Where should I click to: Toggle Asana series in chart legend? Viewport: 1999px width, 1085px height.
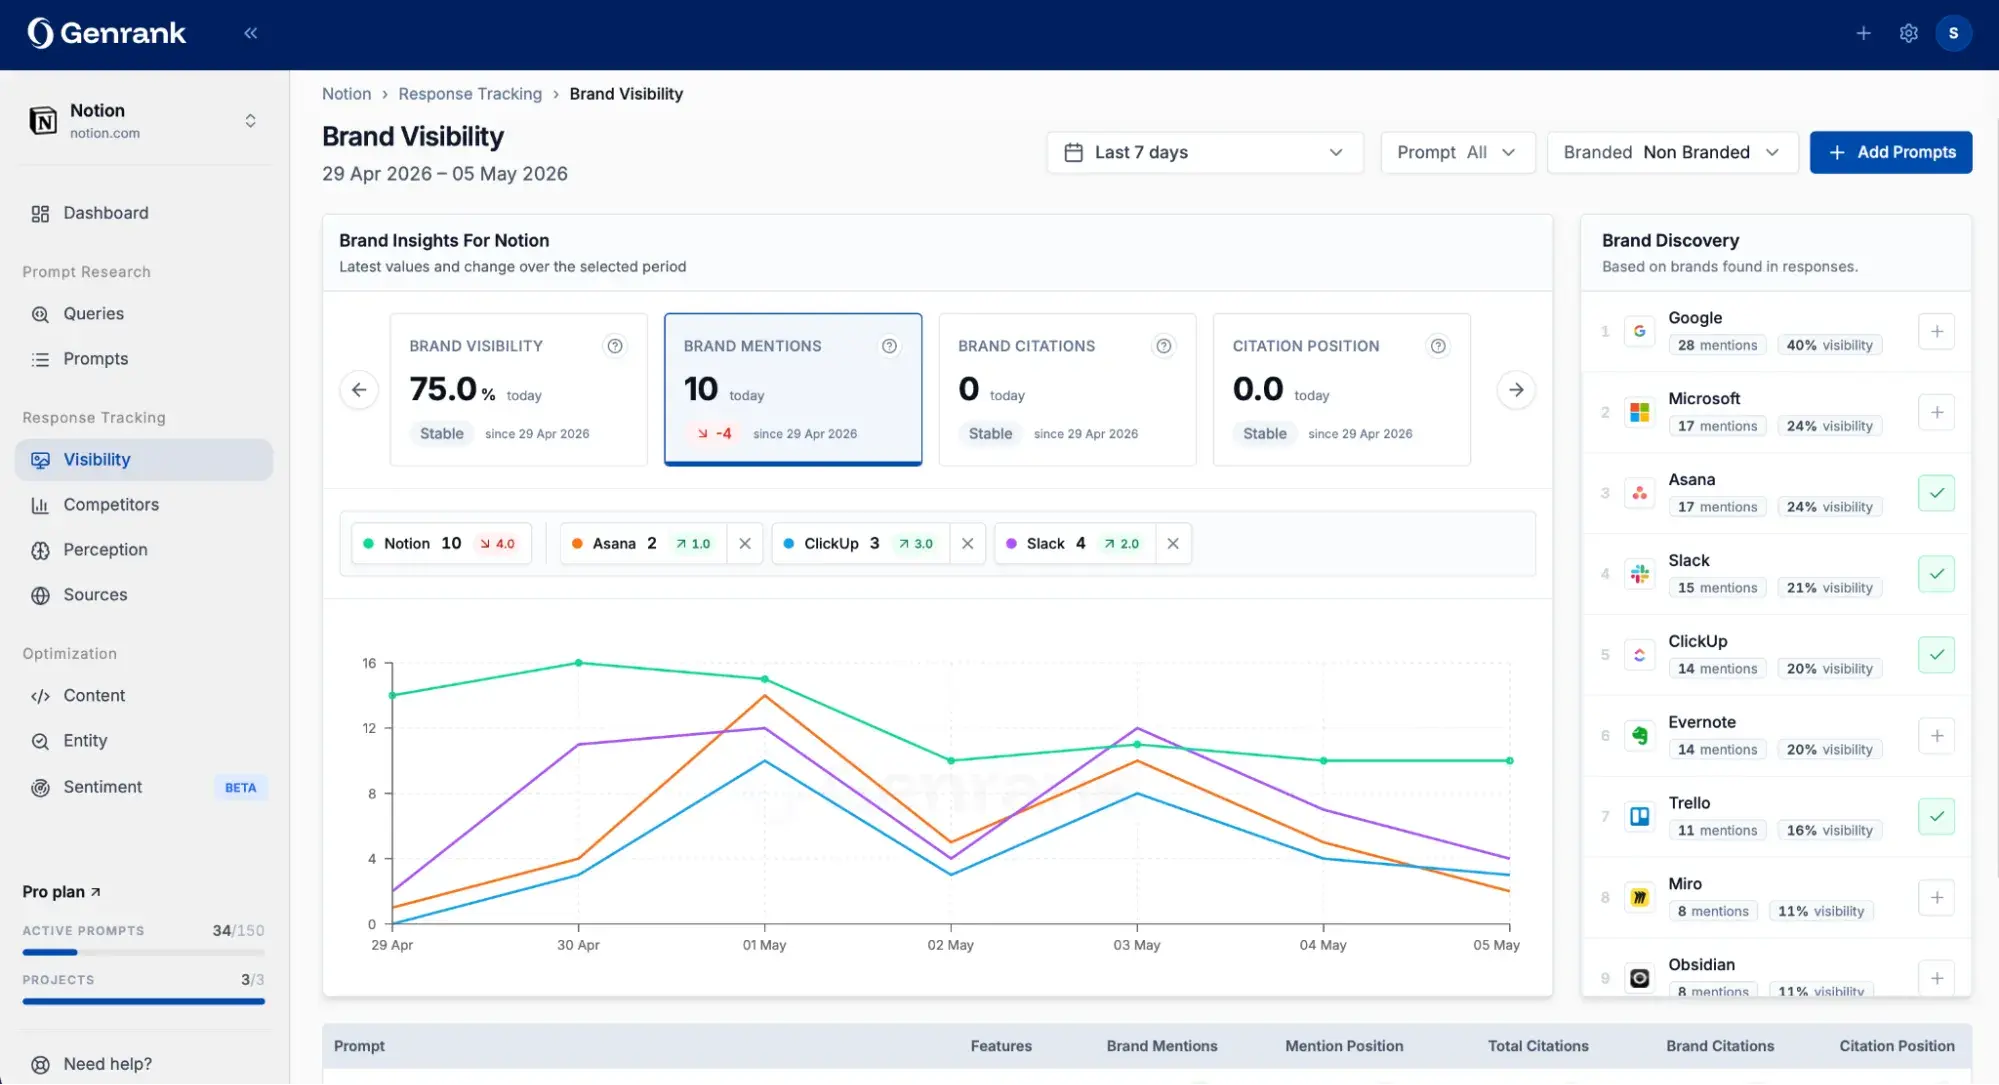[644, 544]
